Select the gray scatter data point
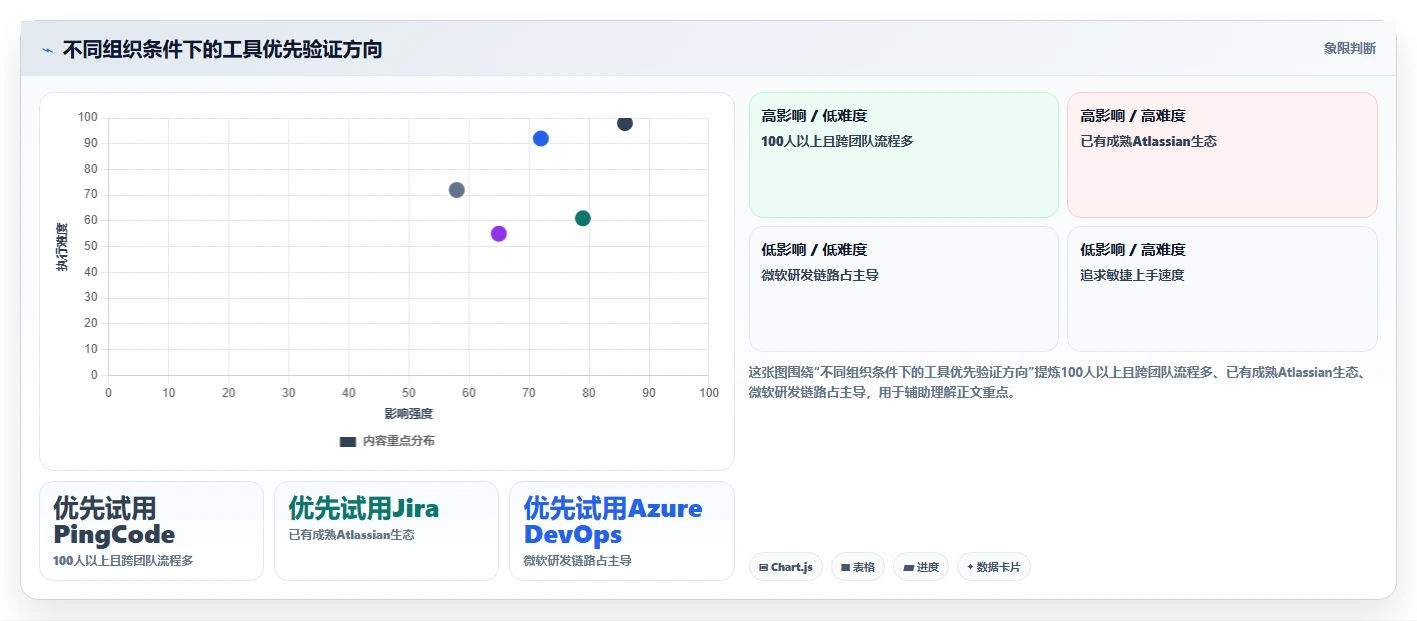1417x621 pixels. click(457, 190)
